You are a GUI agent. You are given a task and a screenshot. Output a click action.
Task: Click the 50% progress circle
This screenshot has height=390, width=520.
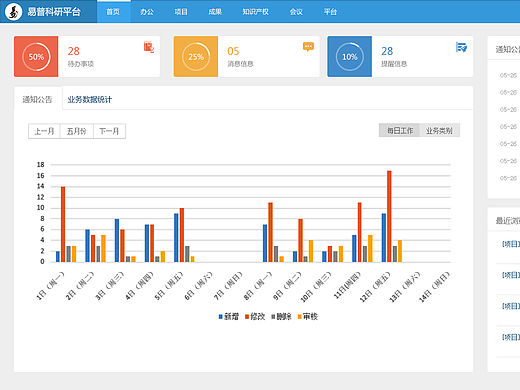(x=36, y=57)
